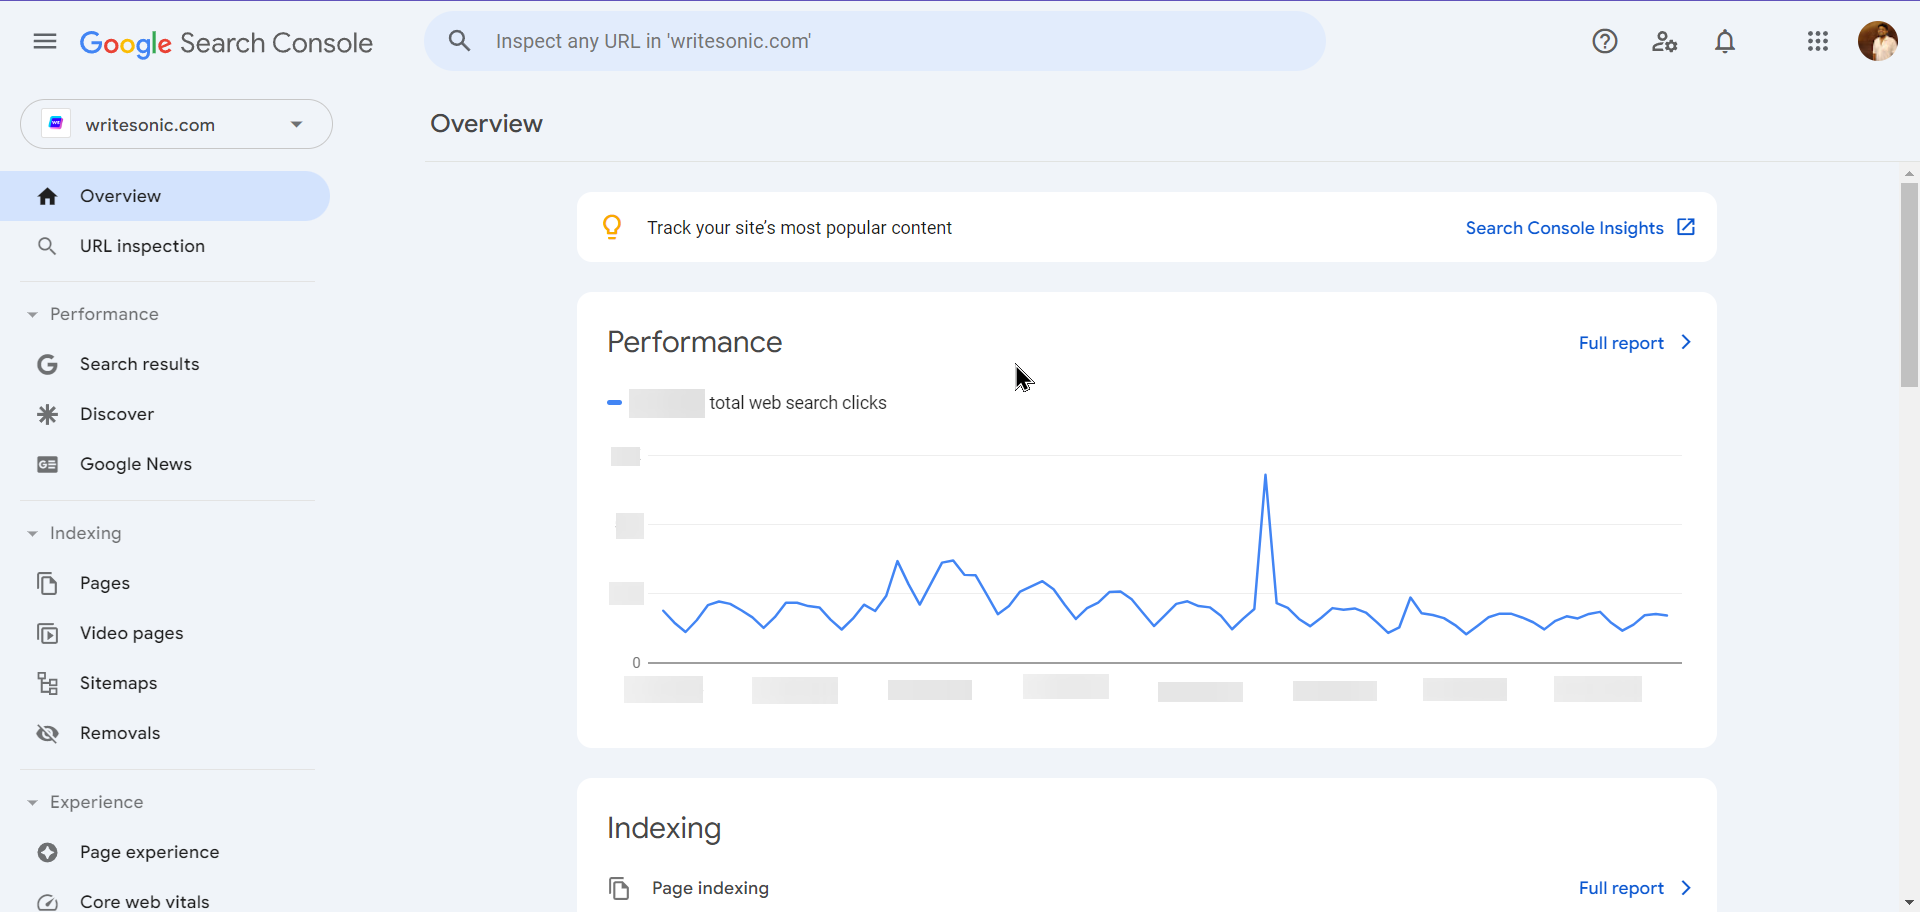The image size is (1920, 912).
Task: Open Search Console Insights
Action: 1566,228
